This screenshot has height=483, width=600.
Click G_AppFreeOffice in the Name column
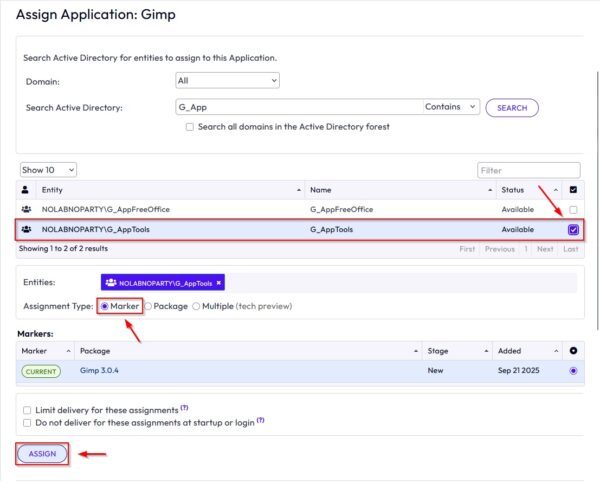tap(341, 209)
